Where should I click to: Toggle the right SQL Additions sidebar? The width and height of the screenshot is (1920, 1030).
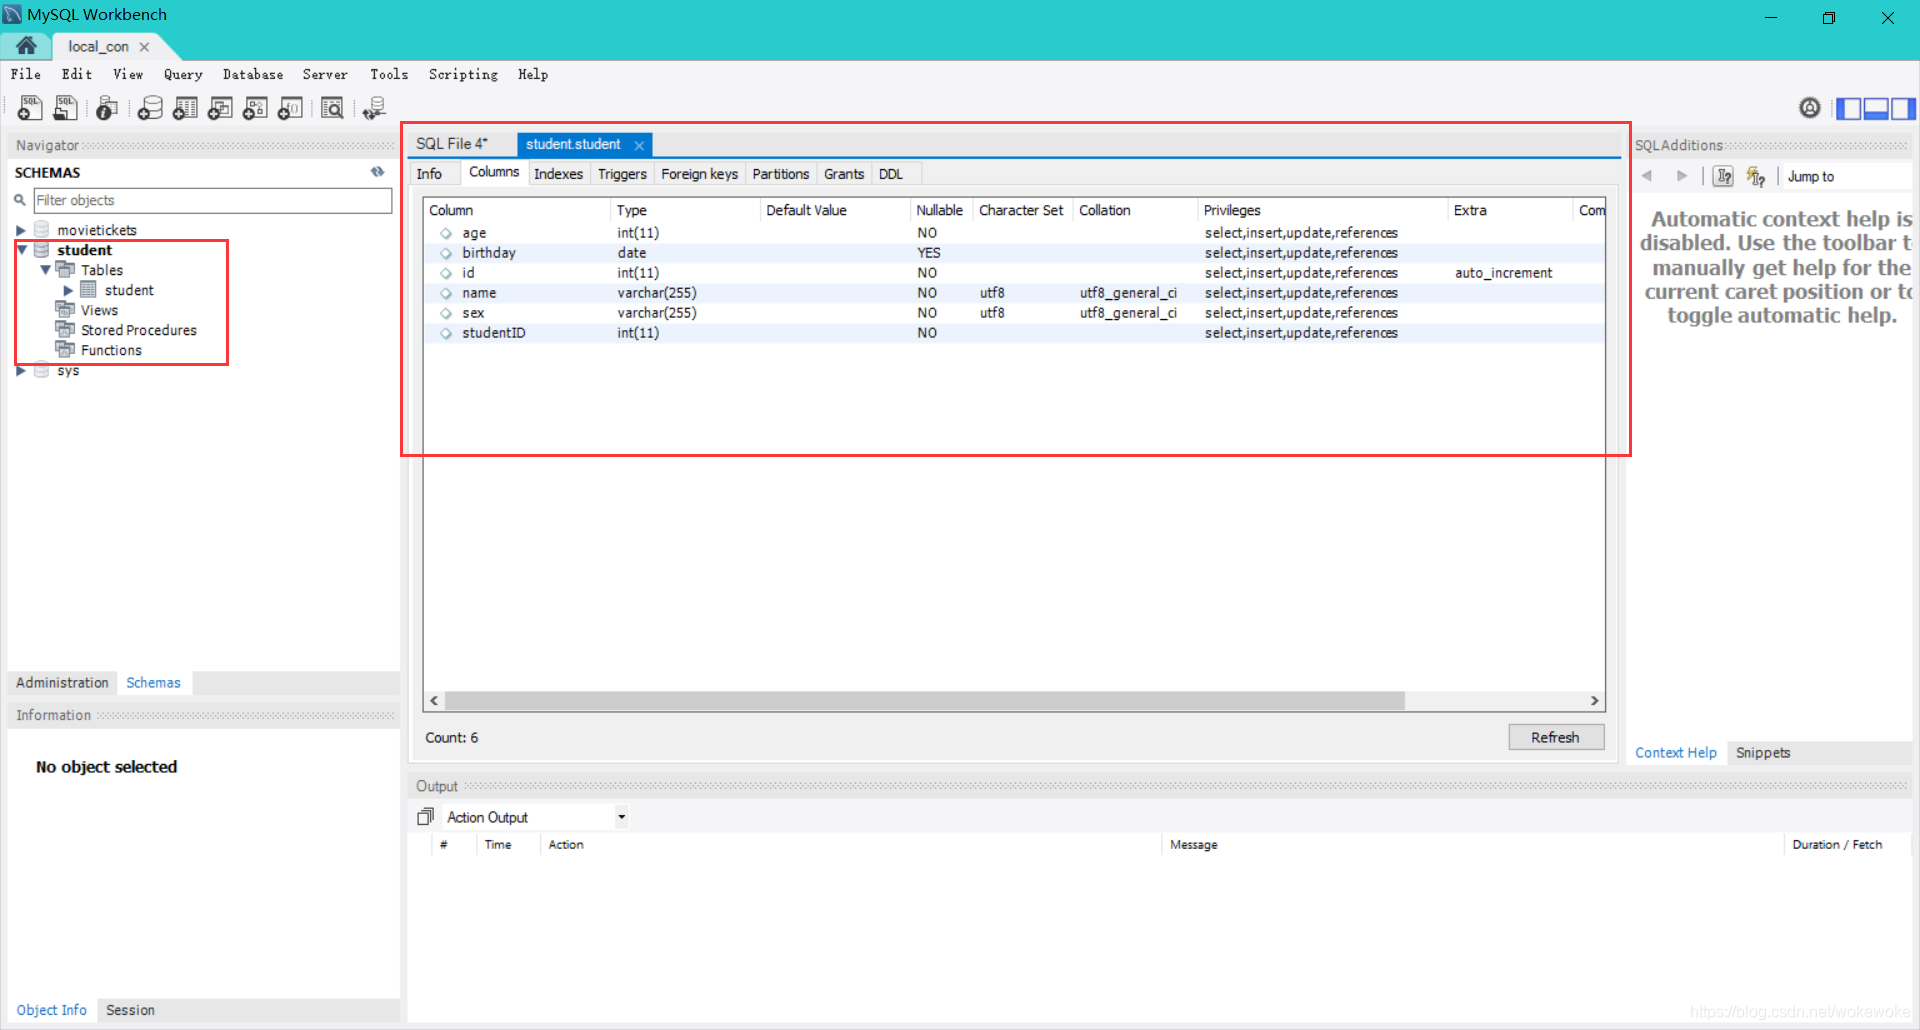(1903, 108)
